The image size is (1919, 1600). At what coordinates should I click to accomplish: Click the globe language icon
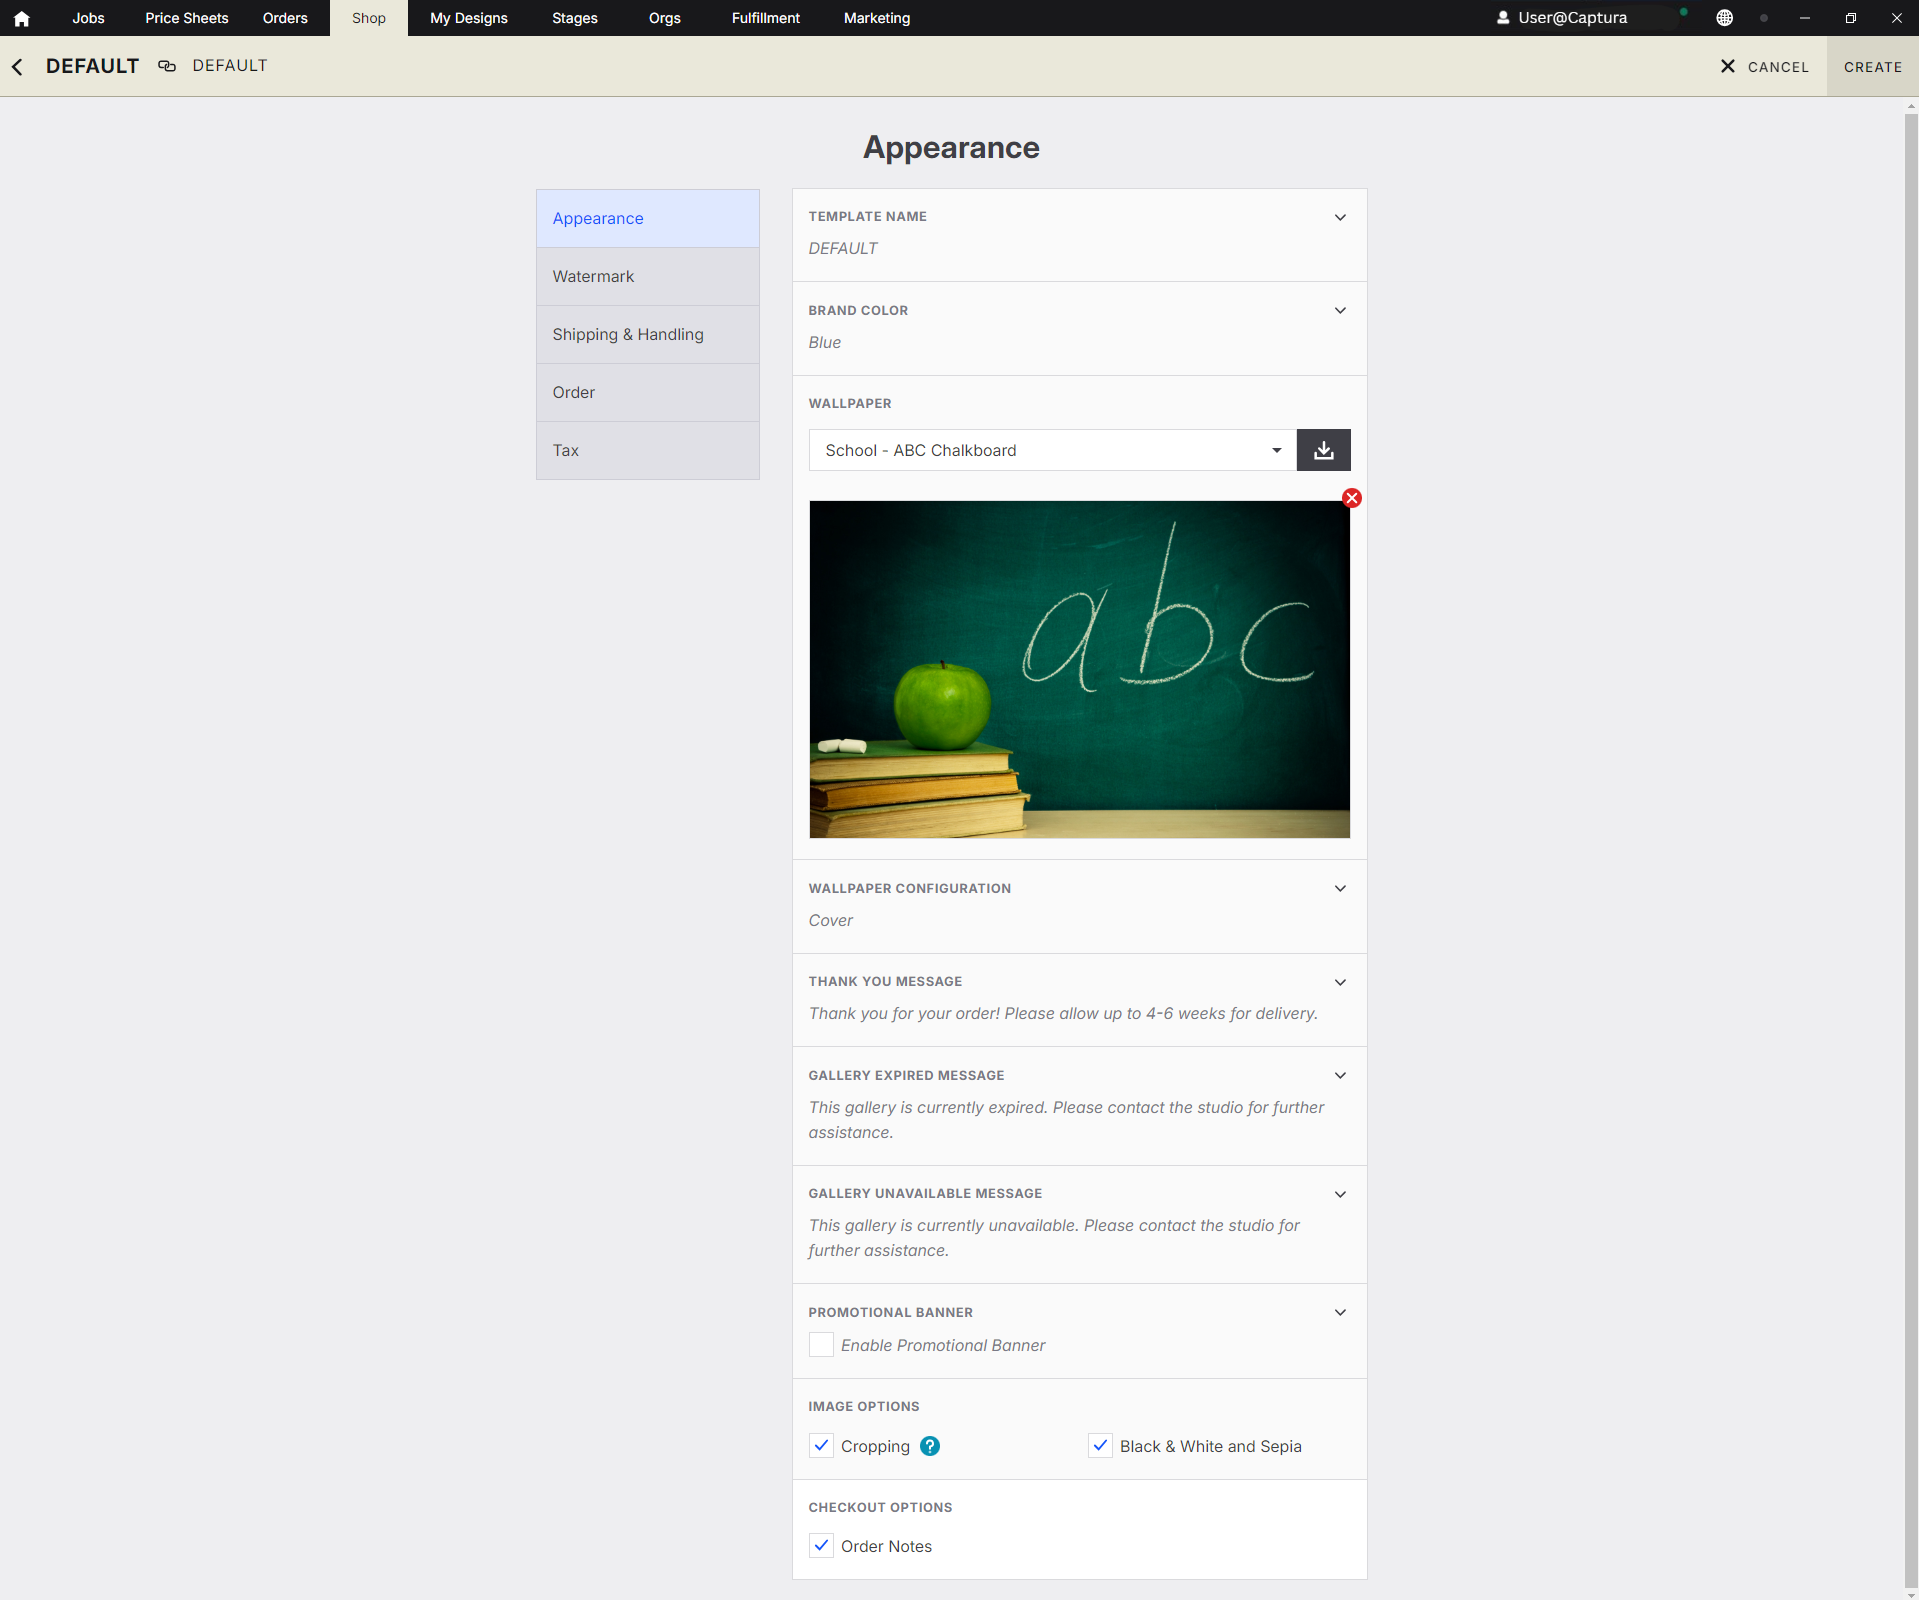[x=1724, y=18]
